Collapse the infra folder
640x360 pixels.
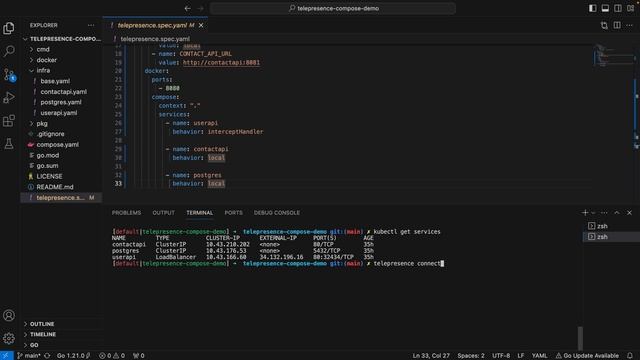(61, 71)
